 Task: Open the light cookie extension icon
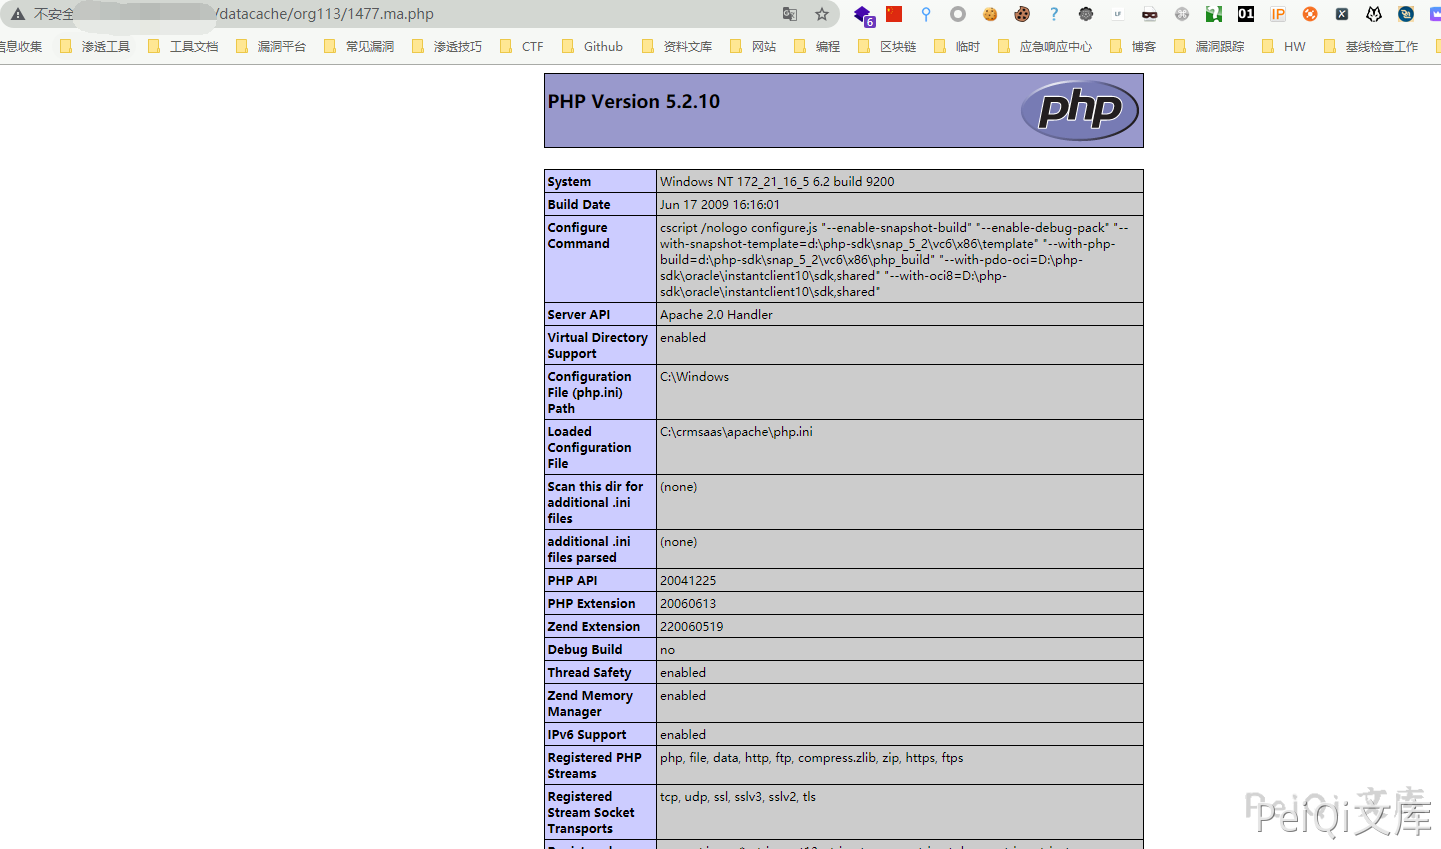[990, 14]
